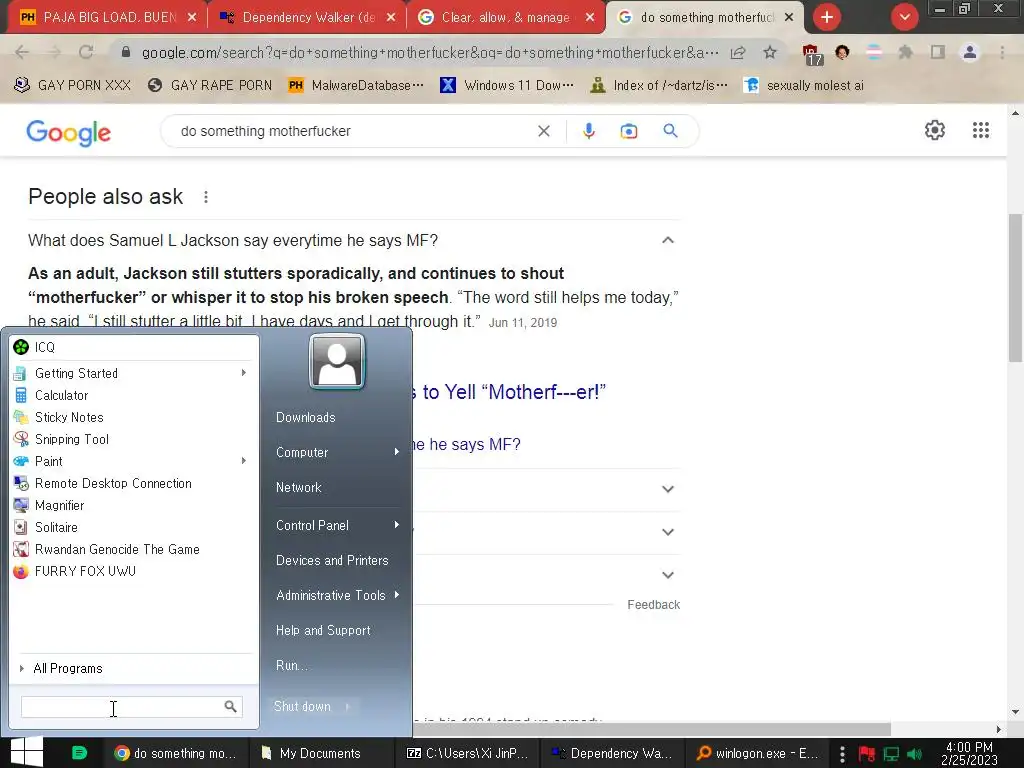Open winlogon.exe taskbar search window

pos(757,753)
